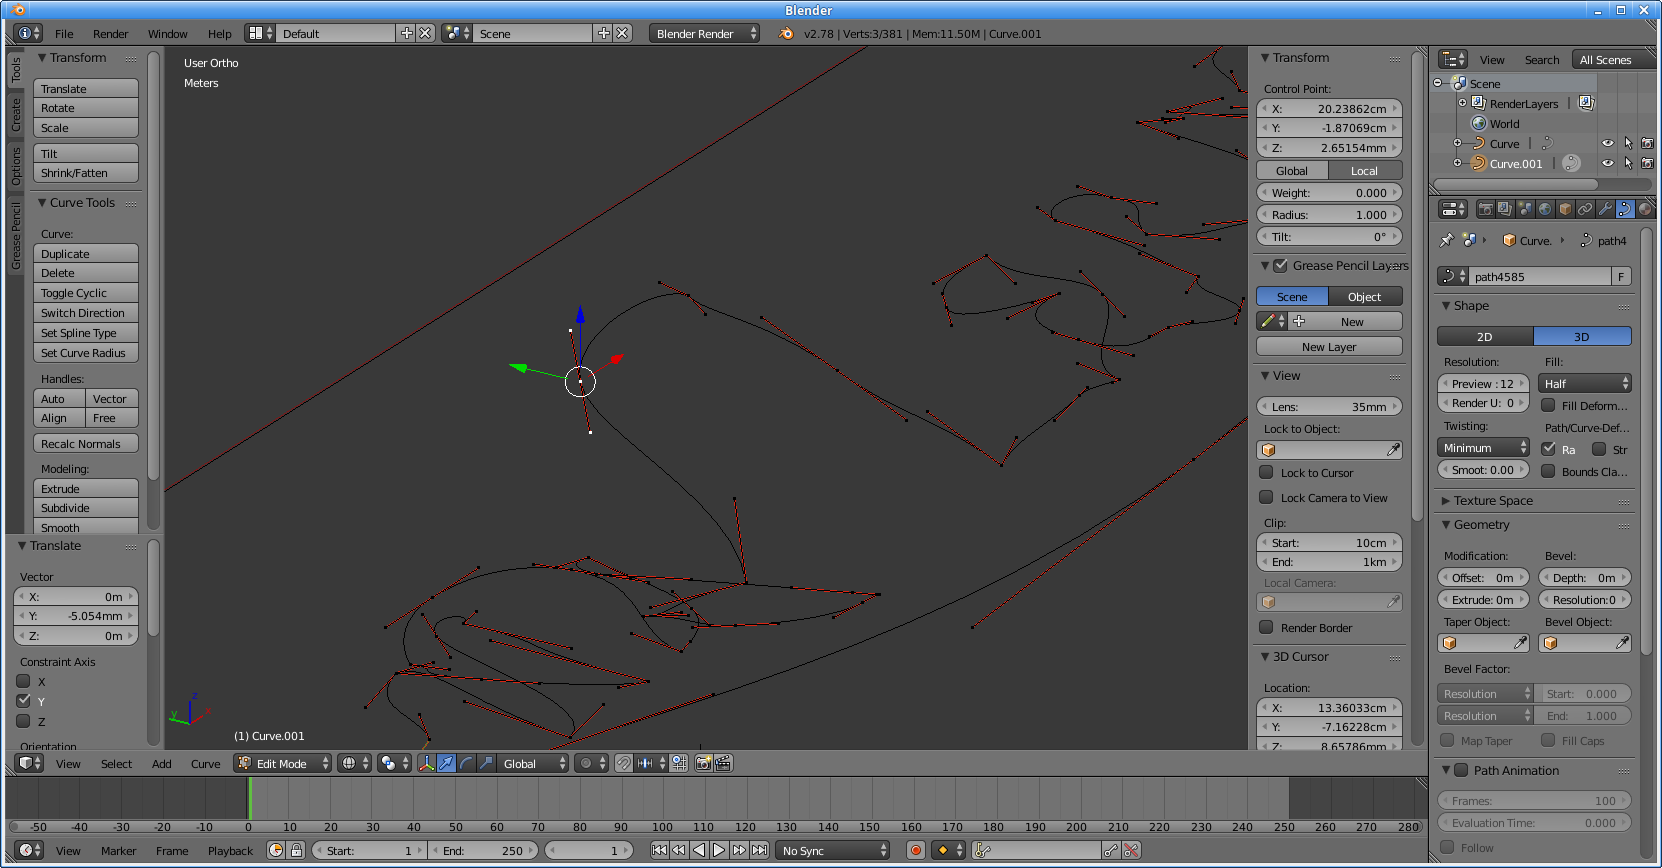1662x868 pixels.
Task: Click the OpenGL render camera icon
Action: point(703,763)
